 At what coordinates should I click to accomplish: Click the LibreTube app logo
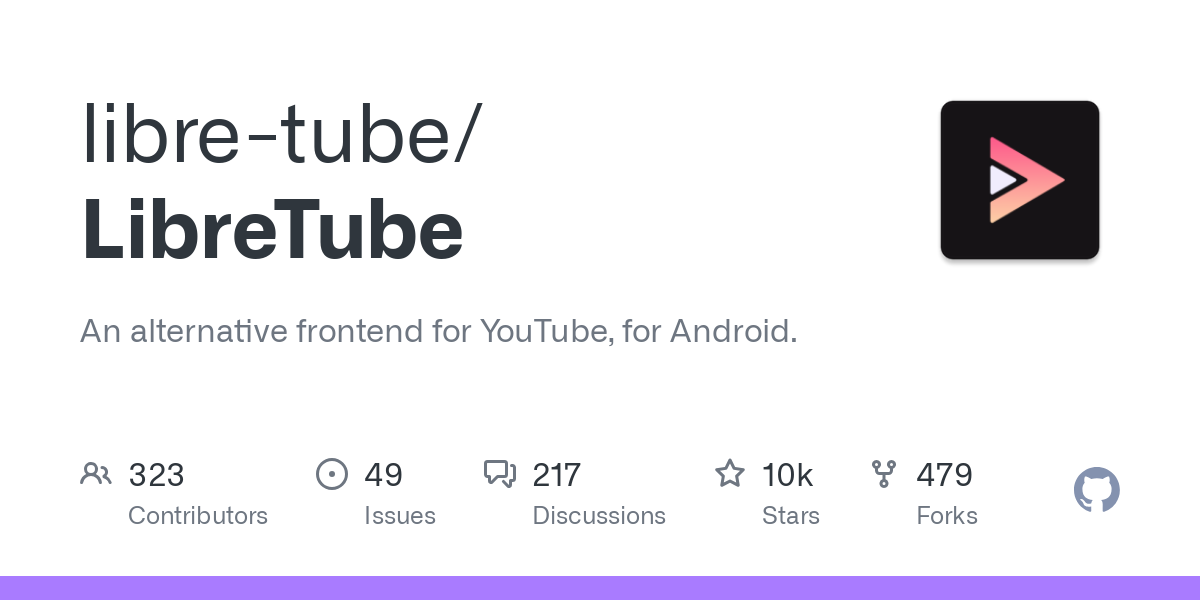pos(1019,180)
